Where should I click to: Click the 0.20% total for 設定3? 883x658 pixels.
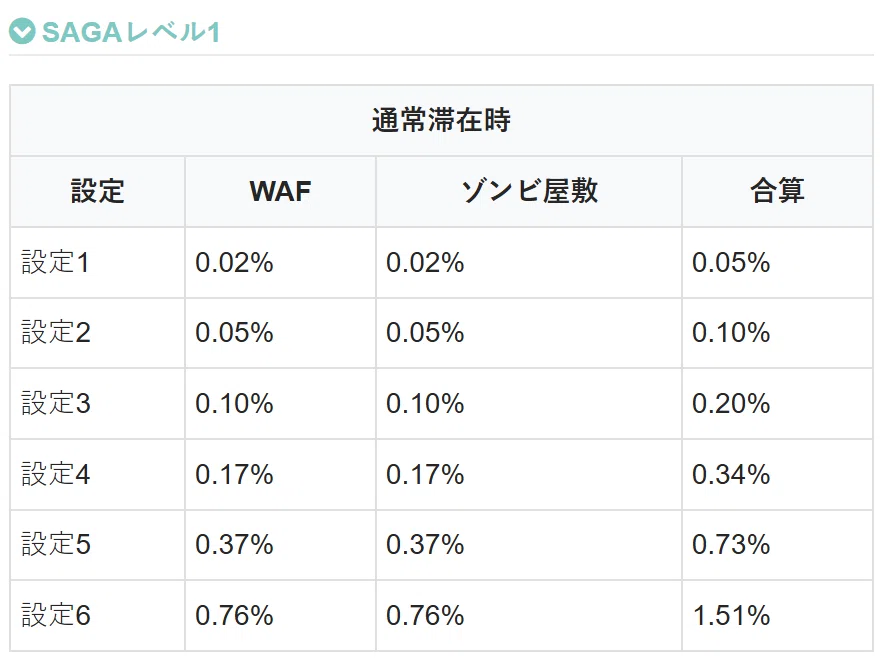(731, 403)
